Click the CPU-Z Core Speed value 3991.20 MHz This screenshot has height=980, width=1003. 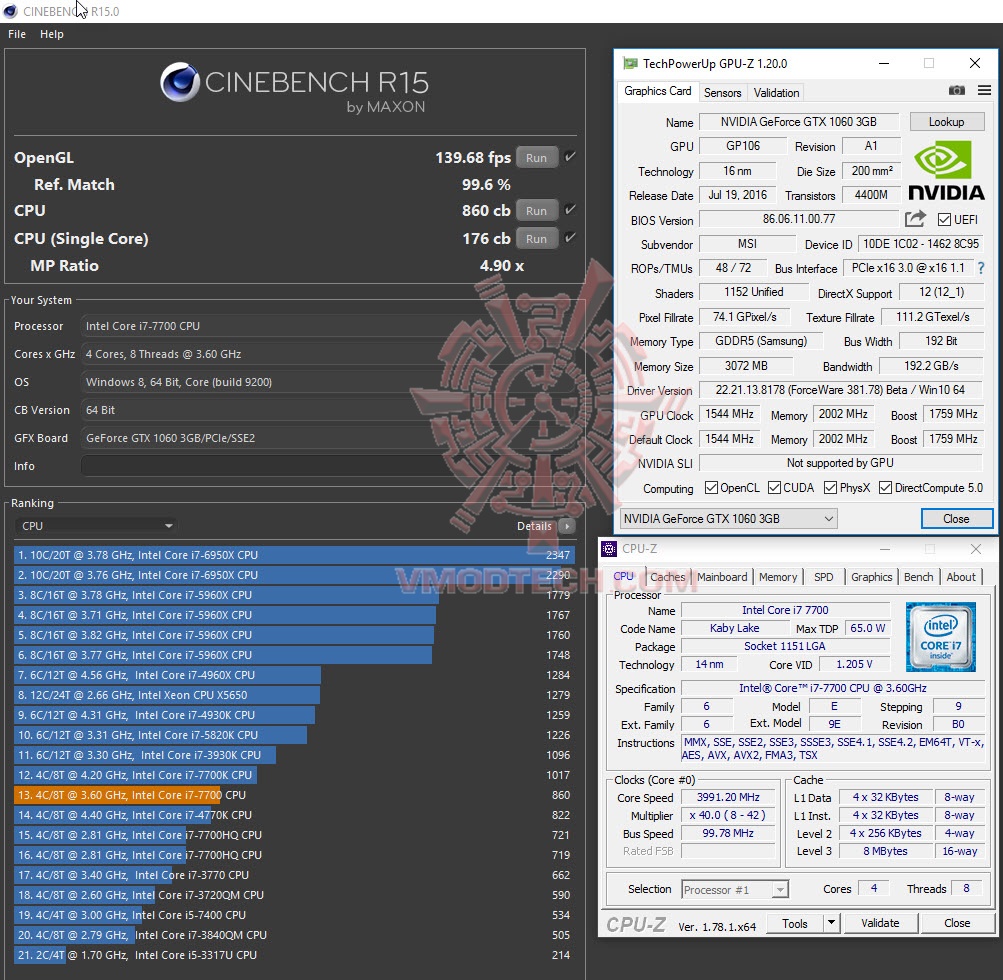tap(728, 798)
